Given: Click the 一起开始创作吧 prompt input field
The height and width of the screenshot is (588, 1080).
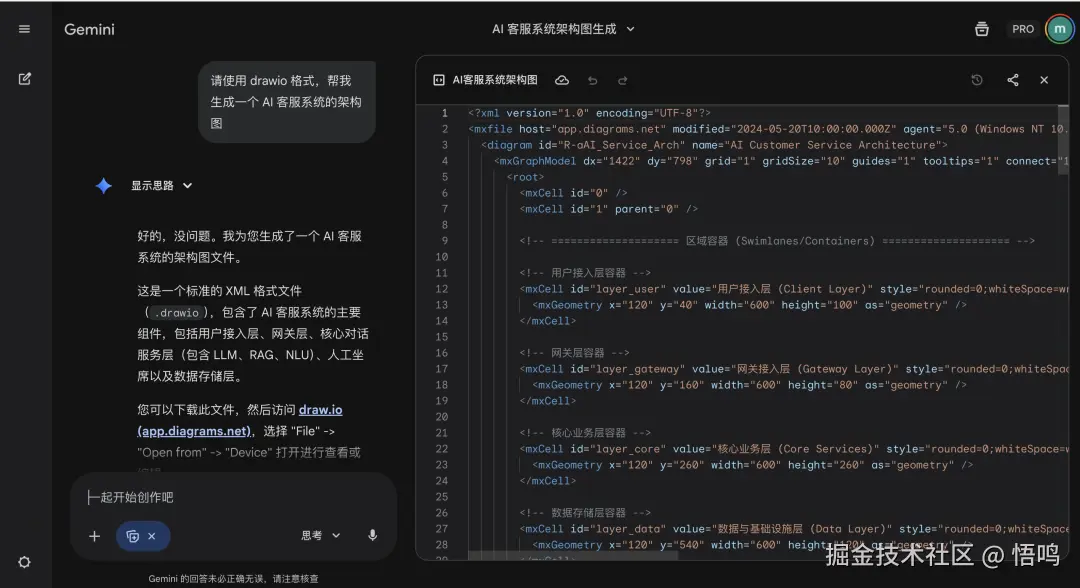Looking at the screenshot, I should click(233, 497).
